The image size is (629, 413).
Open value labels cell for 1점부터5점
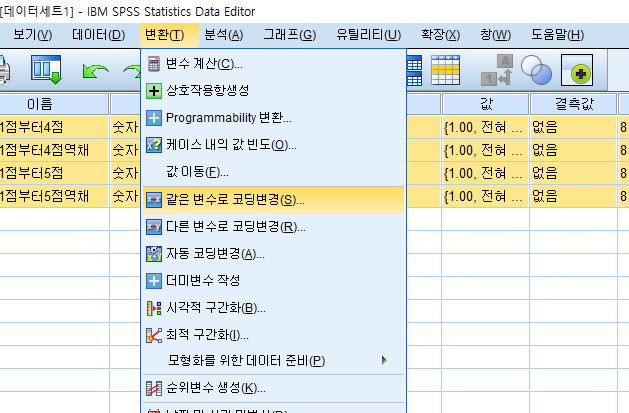tap(485, 173)
